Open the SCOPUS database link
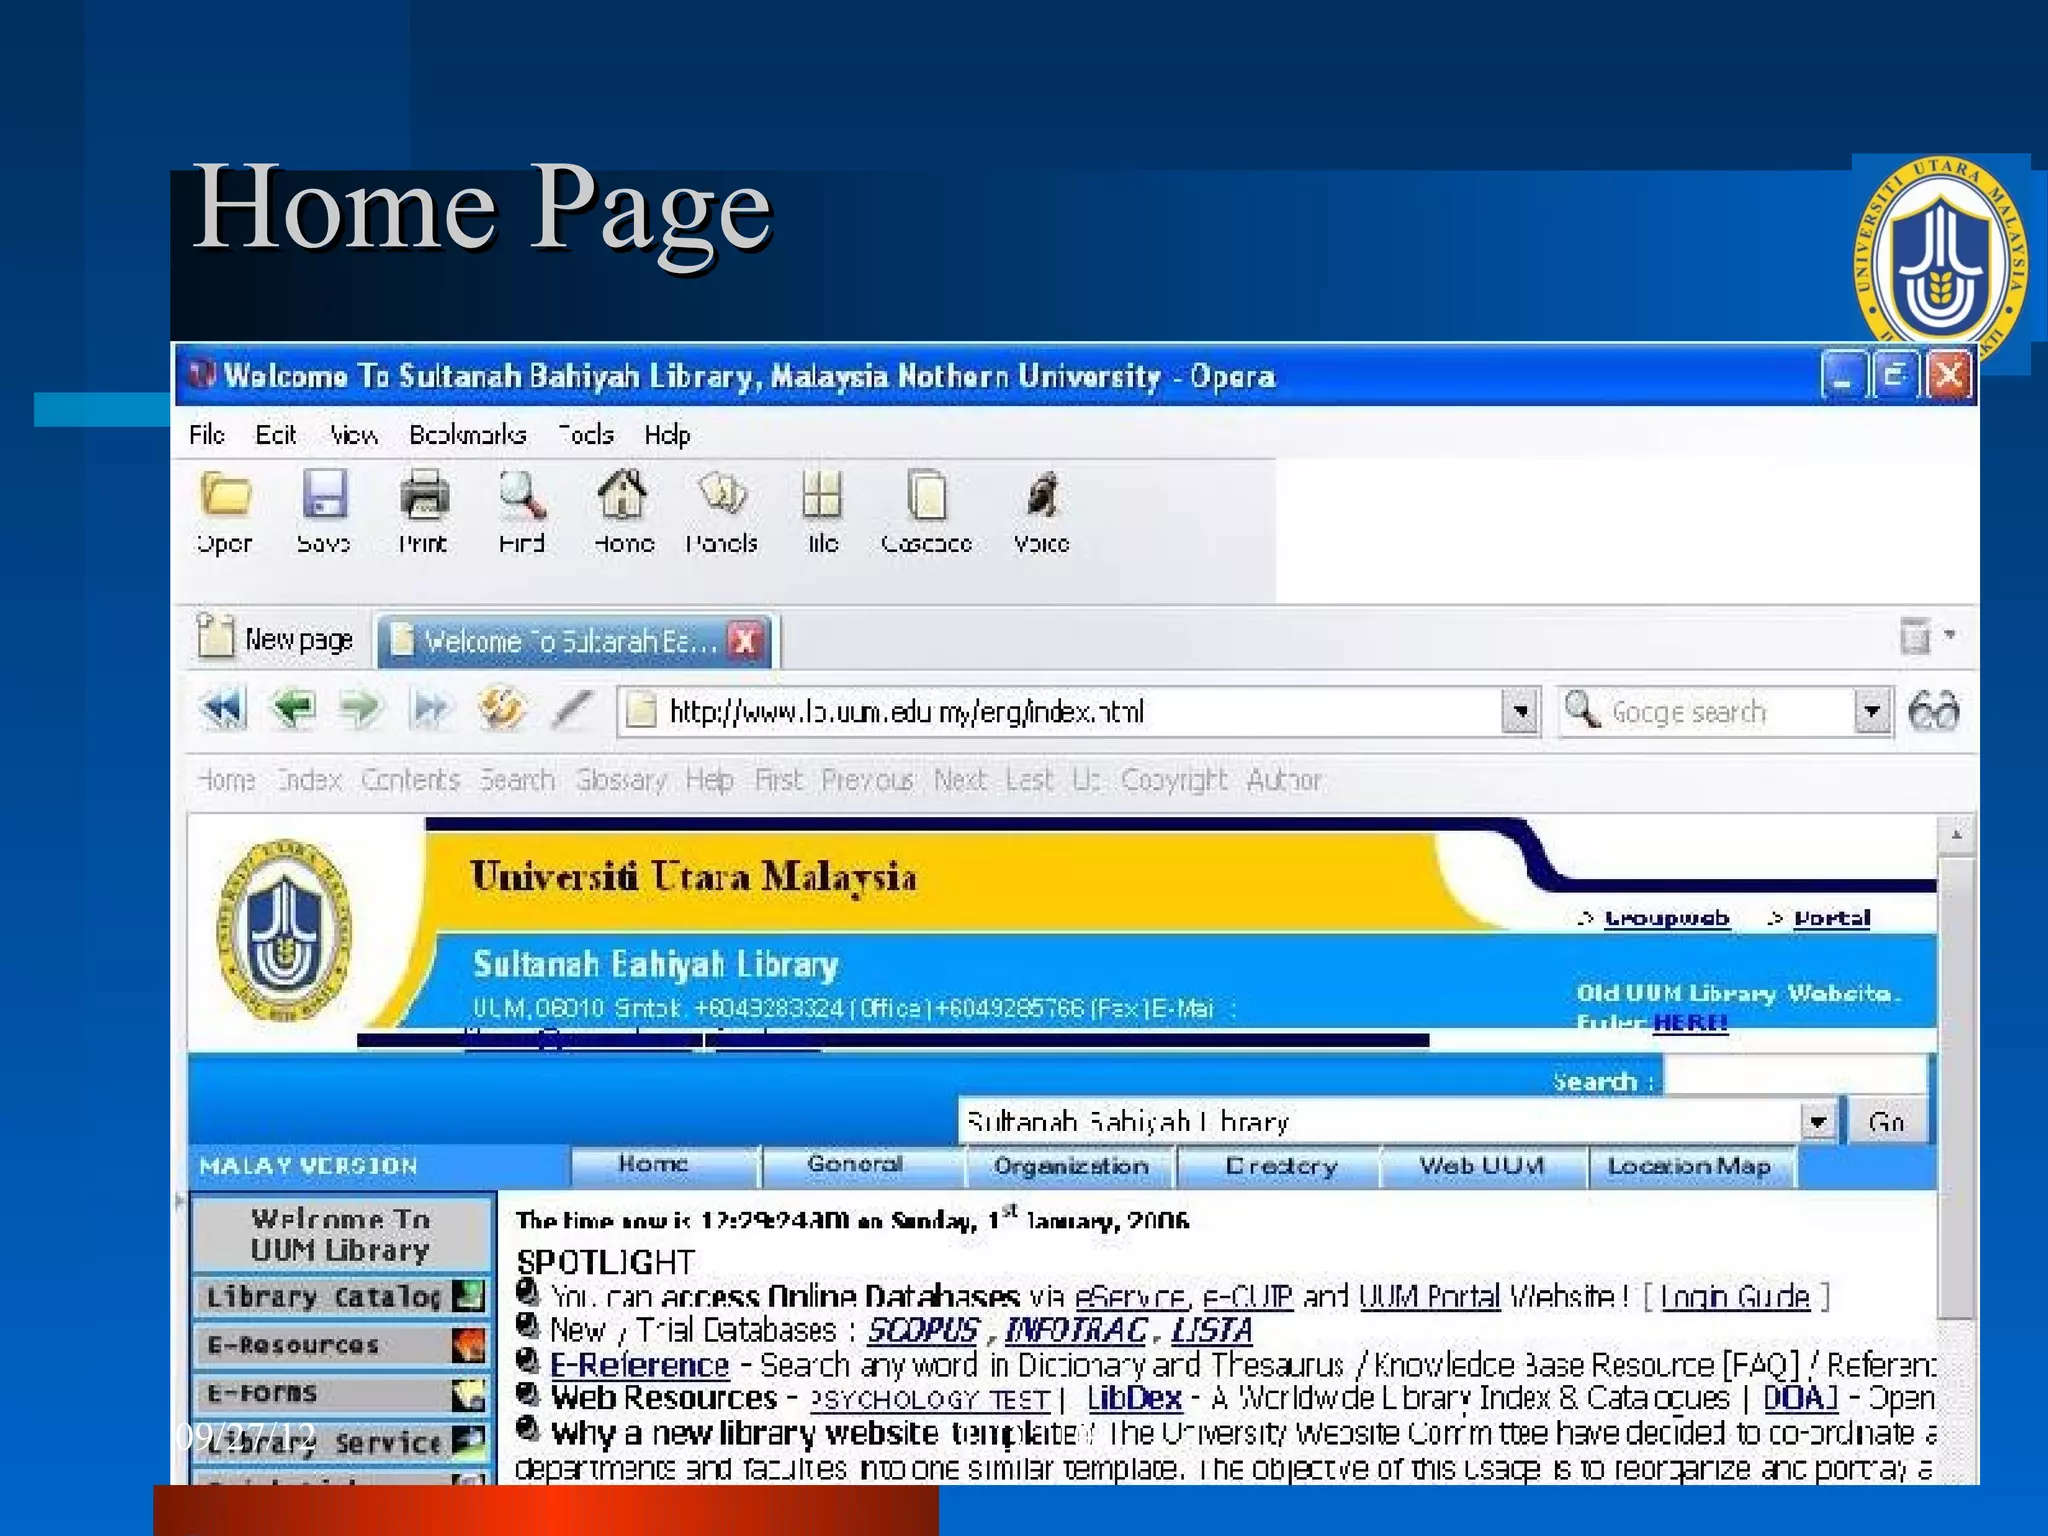 coord(922,1330)
